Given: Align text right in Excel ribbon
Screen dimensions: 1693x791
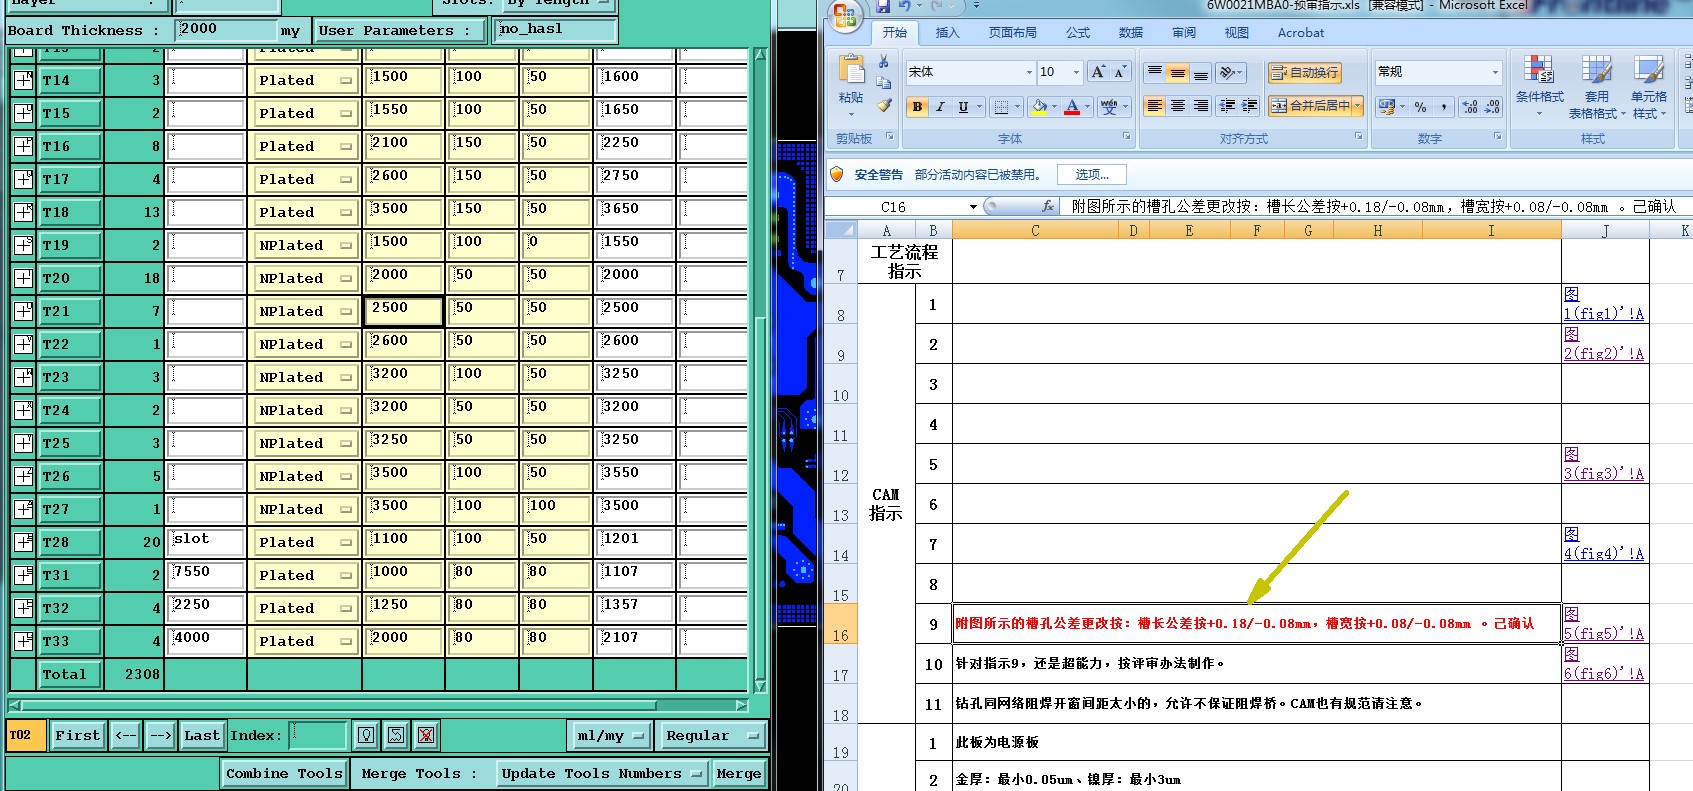Looking at the screenshot, I should pyautogui.click(x=1200, y=106).
